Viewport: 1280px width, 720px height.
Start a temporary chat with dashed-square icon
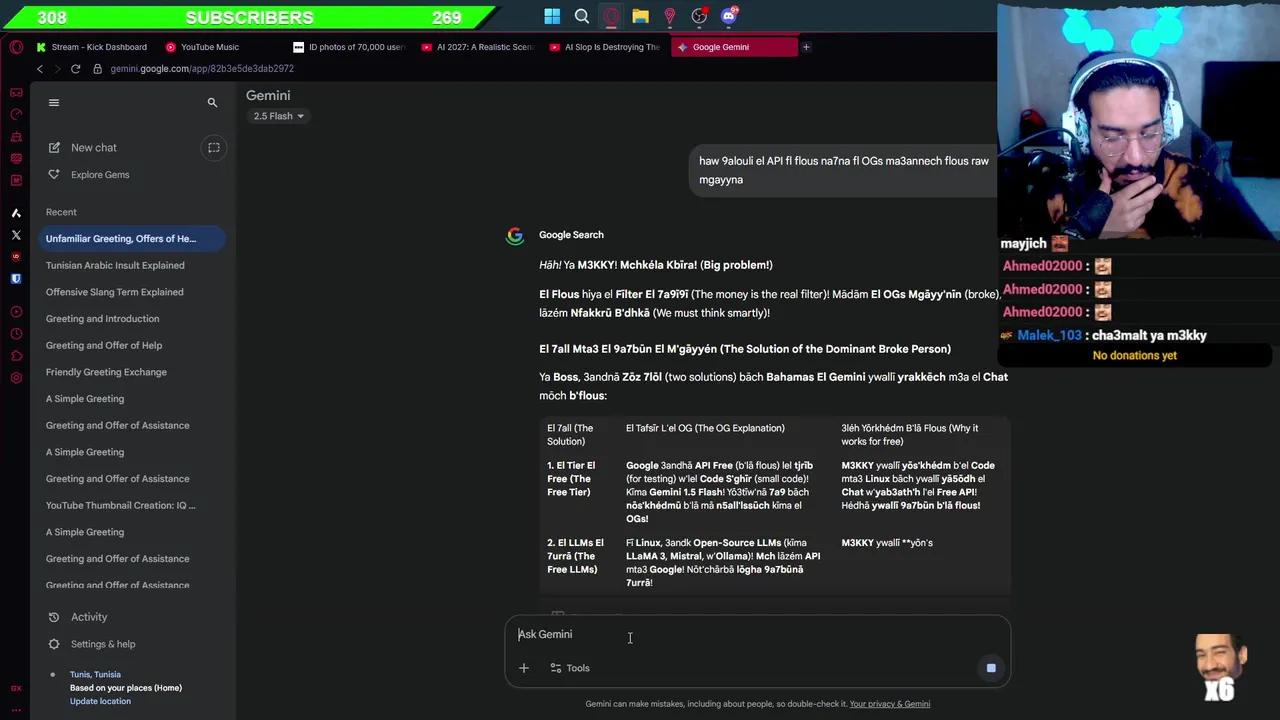coord(214,147)
